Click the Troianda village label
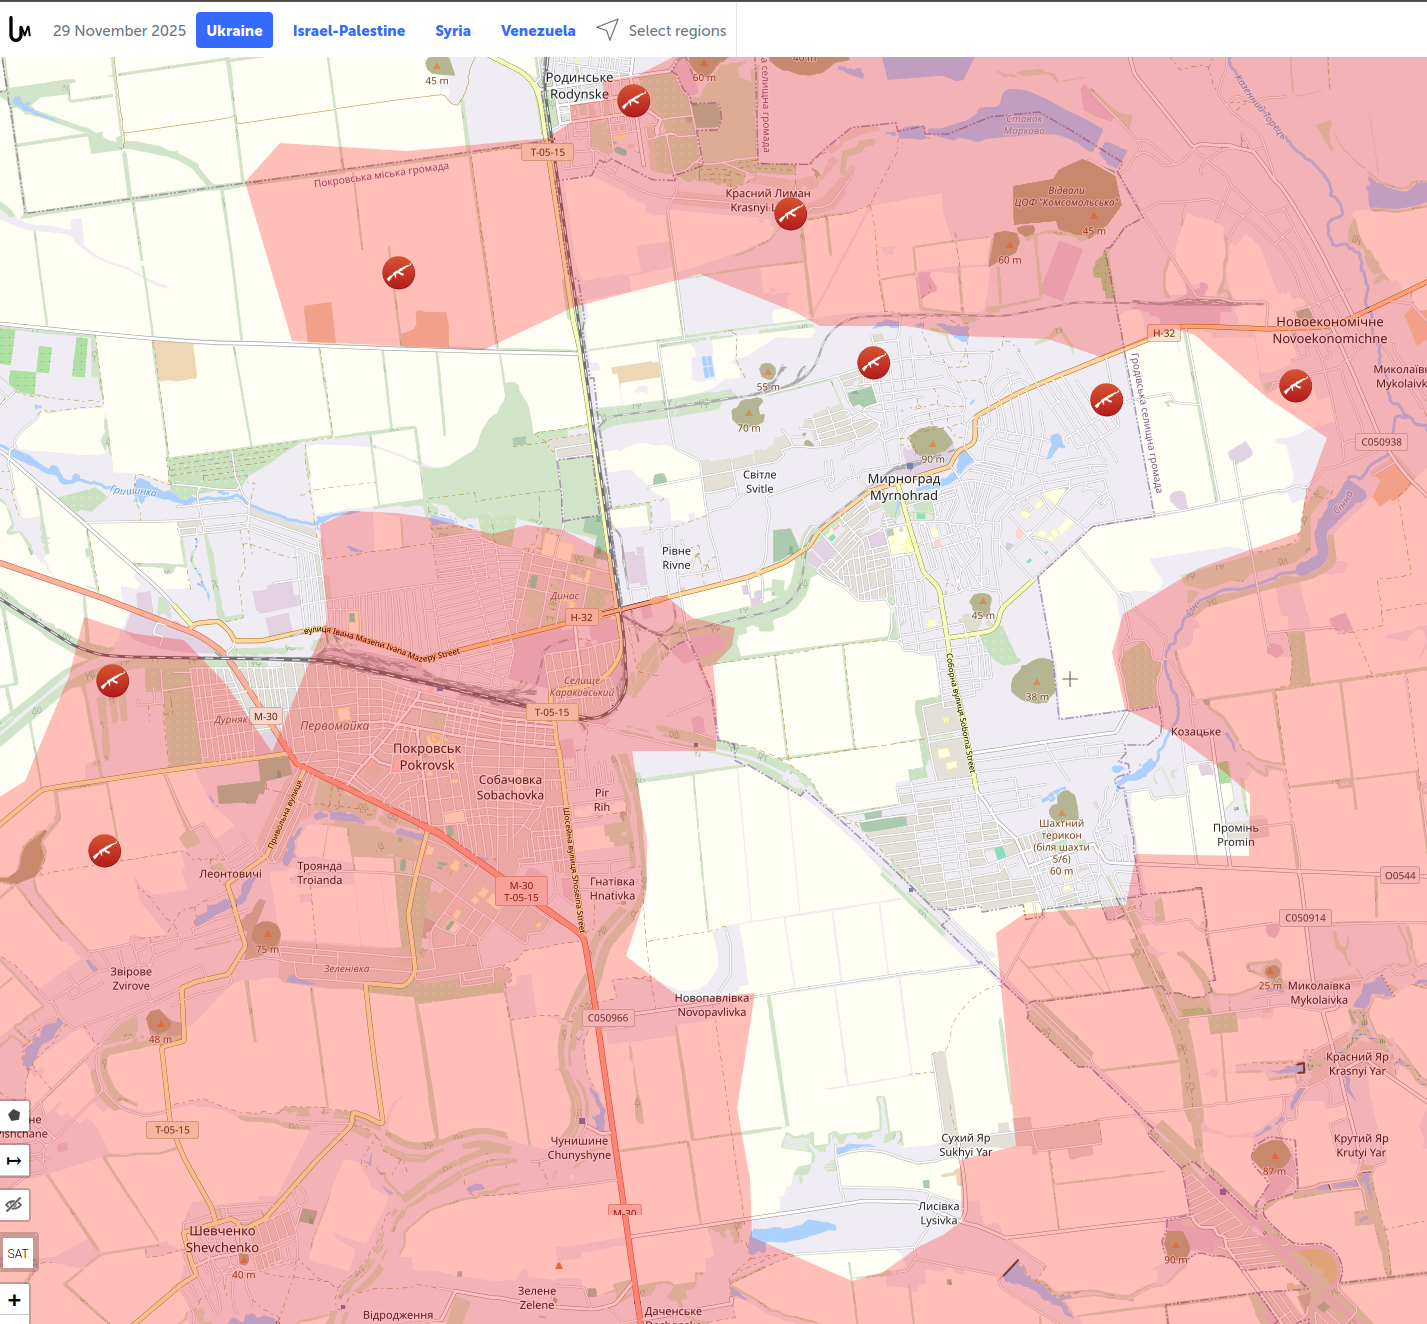The width and height of the screenshot is (1427, 1324). click(x=319, y=873)
